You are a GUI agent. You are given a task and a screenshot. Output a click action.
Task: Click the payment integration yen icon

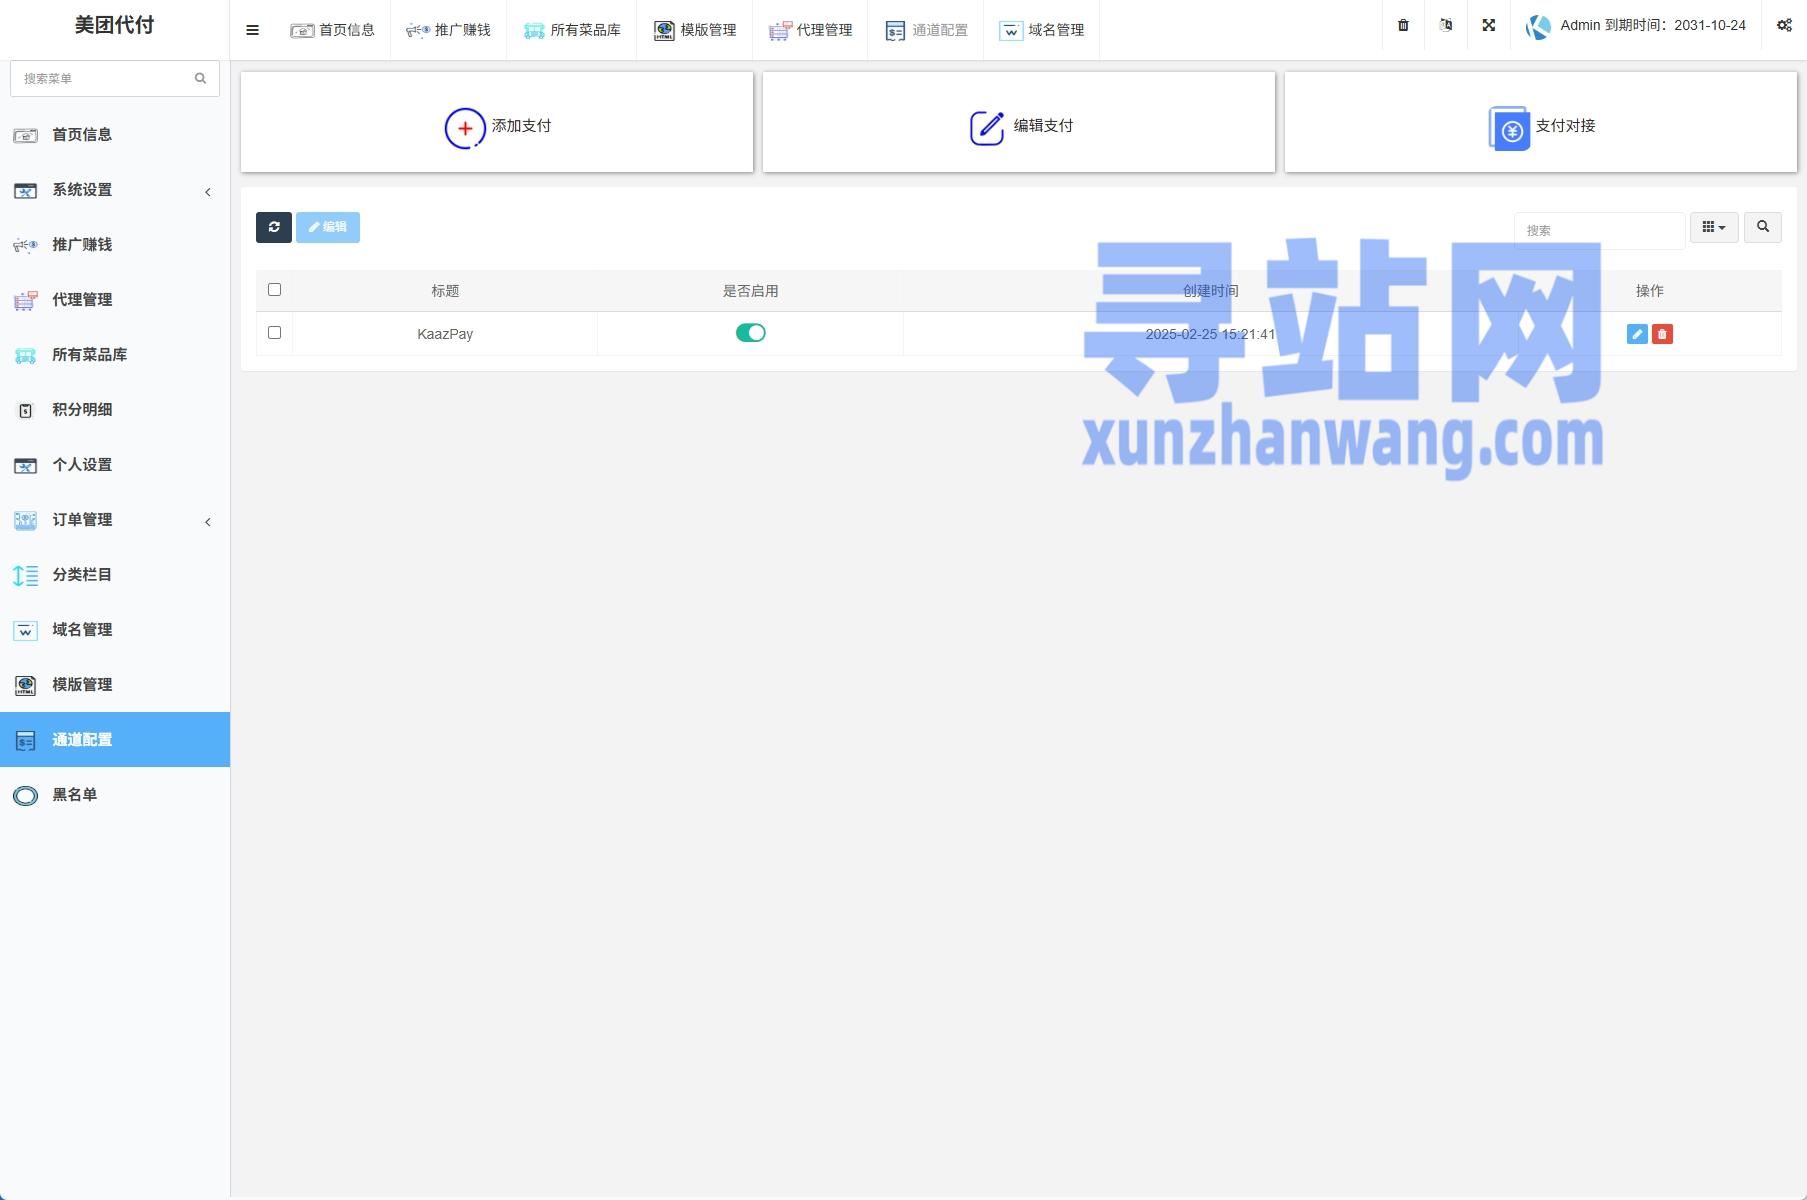pos(1509,128)
